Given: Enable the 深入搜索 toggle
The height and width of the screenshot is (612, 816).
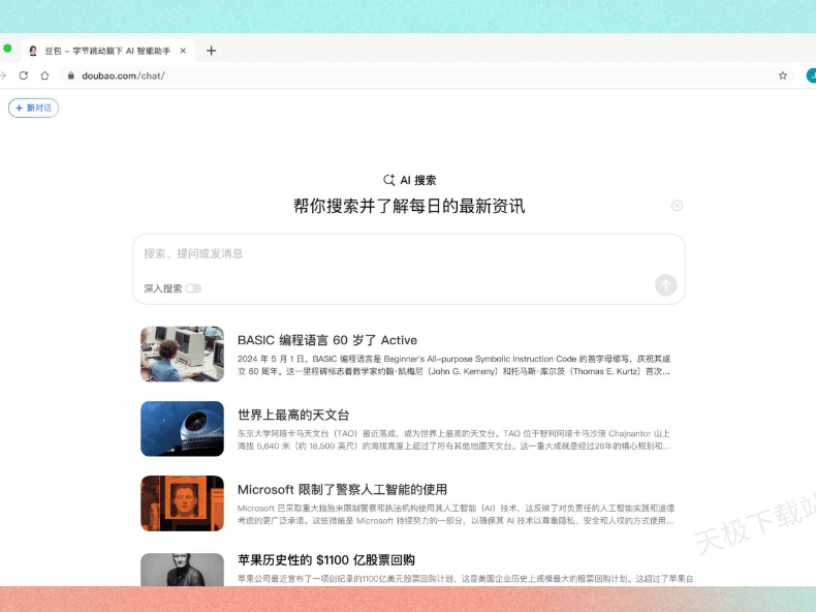Looking at the screenshot, I should point(193,288).
